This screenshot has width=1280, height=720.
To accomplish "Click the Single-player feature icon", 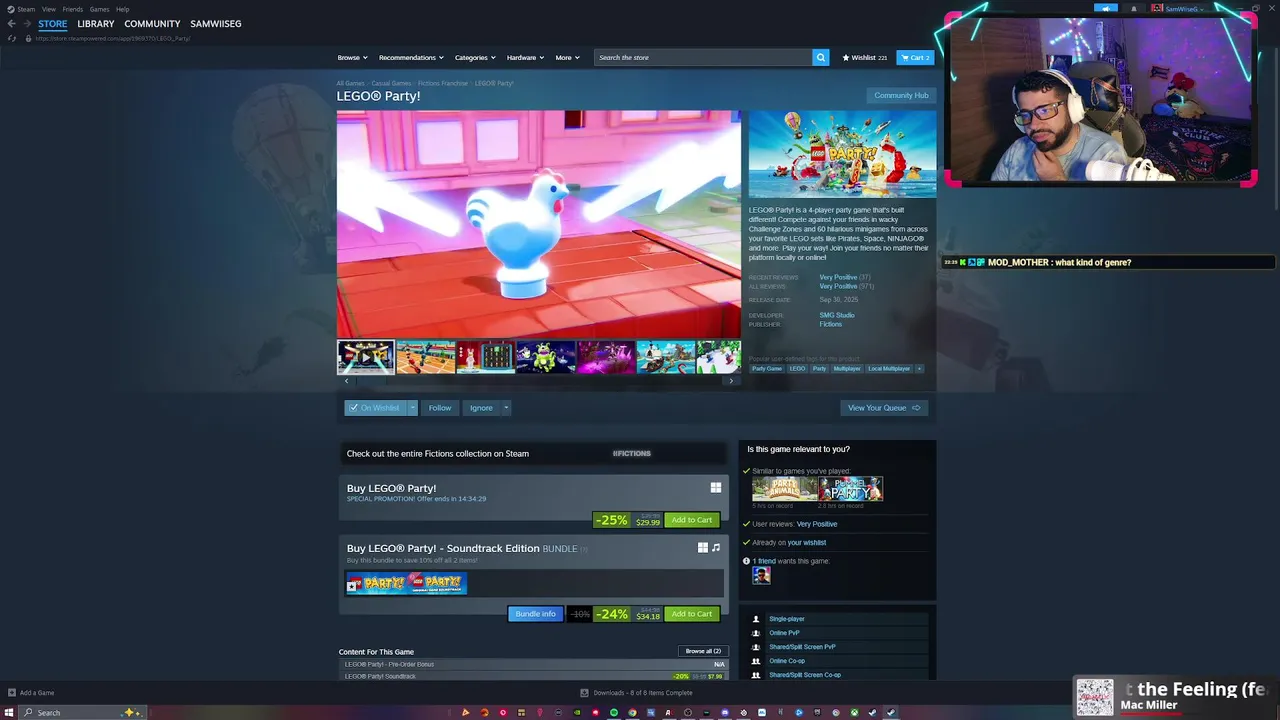I will coord(756,619).
